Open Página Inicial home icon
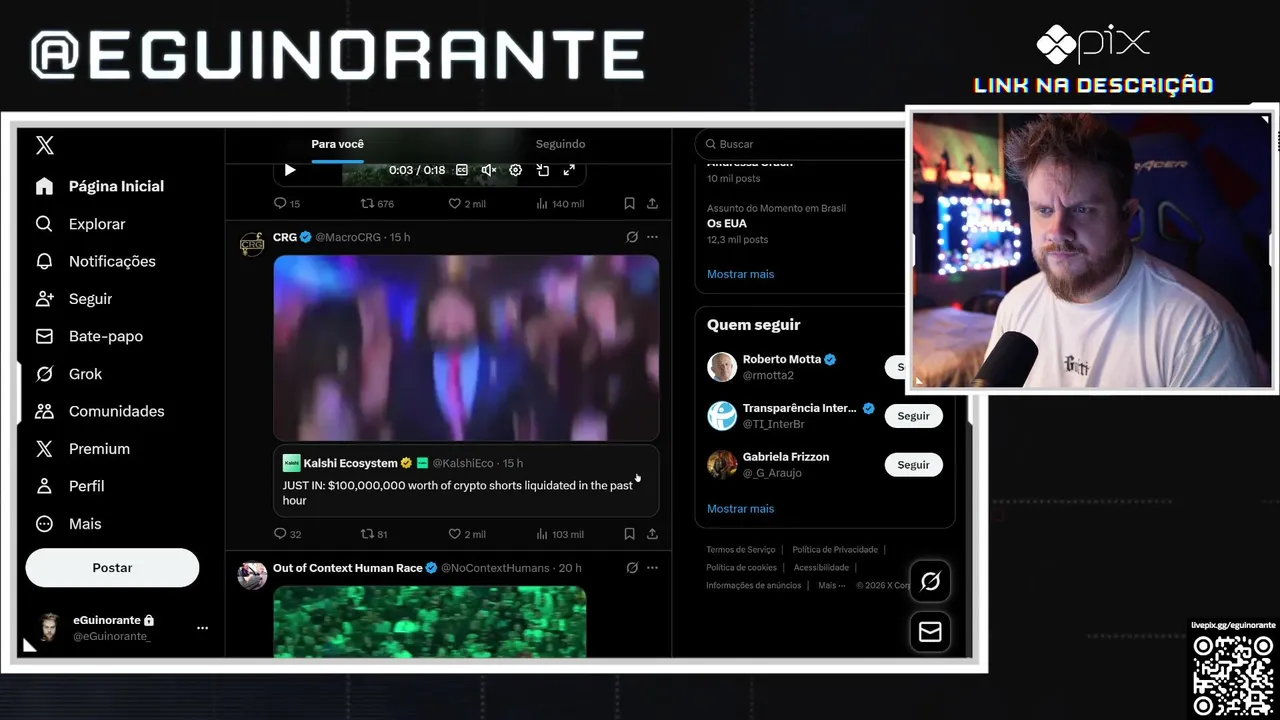Image resolution: width=1280 pixels, height=720 pixels. (x=44, y=186)
